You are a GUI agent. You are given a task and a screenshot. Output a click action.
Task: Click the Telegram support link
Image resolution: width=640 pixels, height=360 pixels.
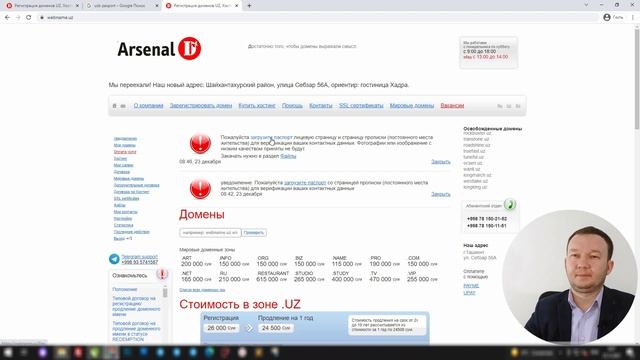140,257
